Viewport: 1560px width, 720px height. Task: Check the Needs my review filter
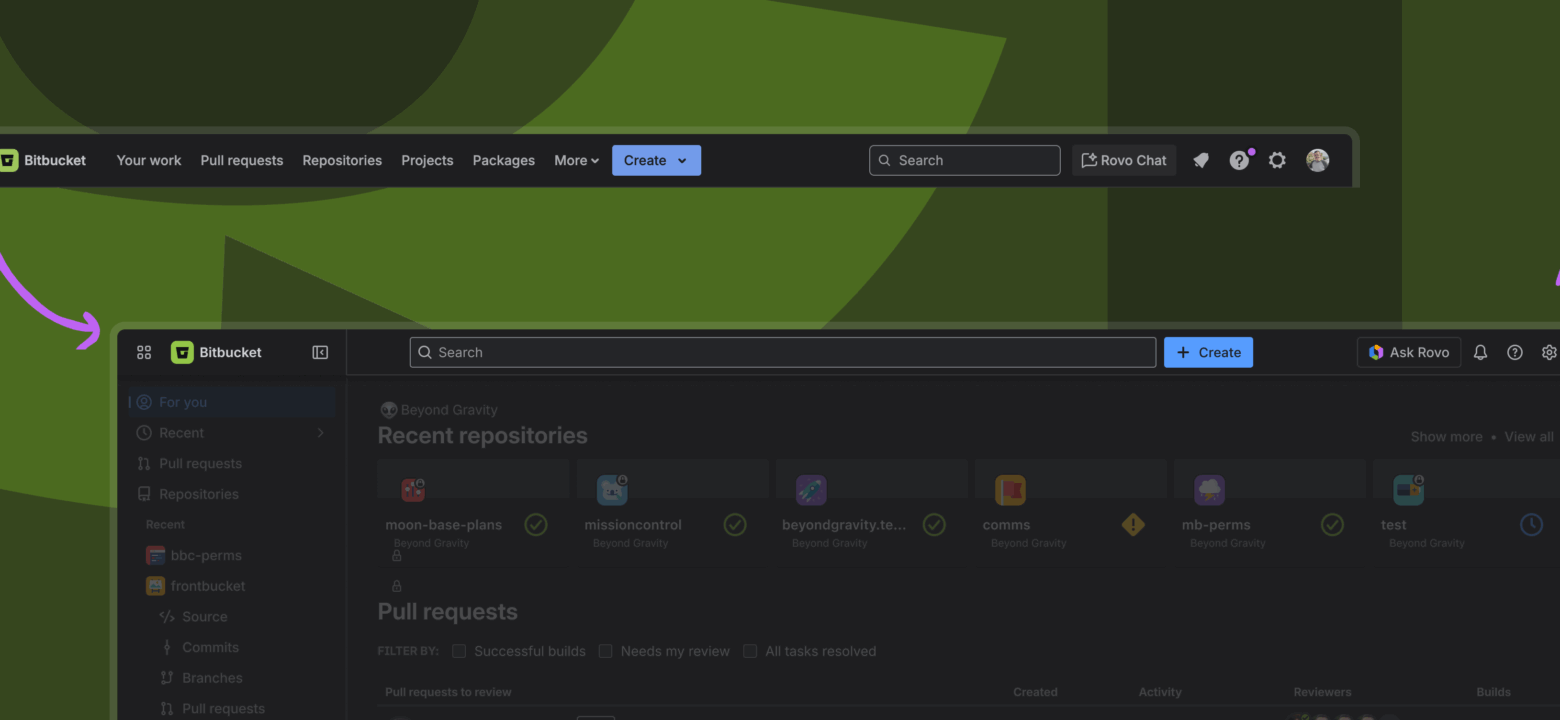[x=605, y=650]
